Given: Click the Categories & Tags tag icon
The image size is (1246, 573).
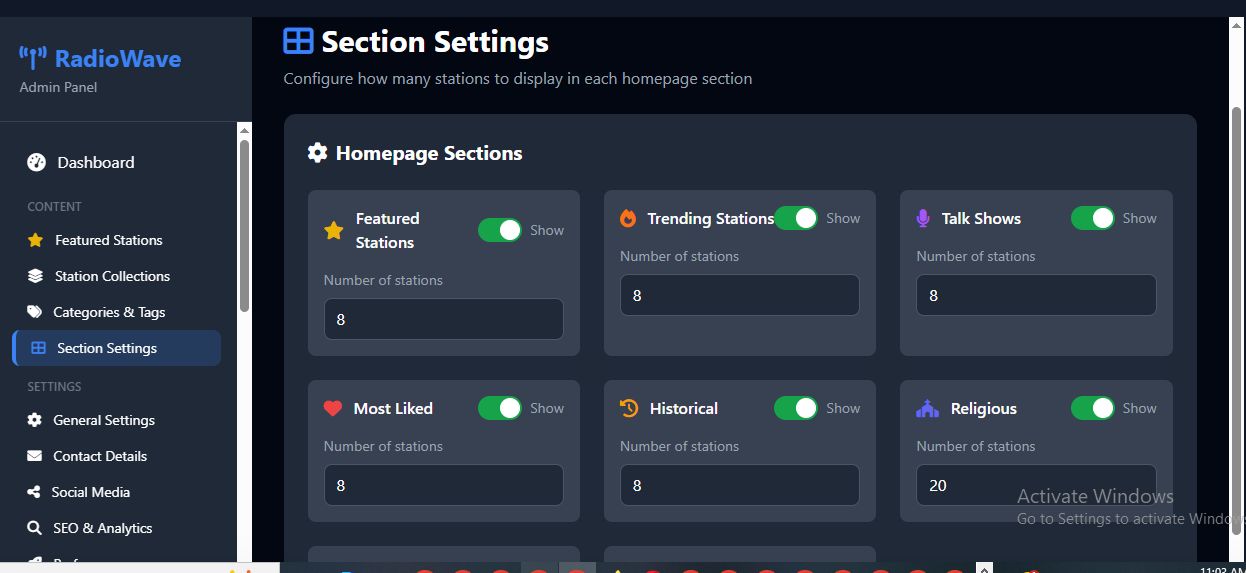Looking at the screenshot, I should [x=35, y=312].
